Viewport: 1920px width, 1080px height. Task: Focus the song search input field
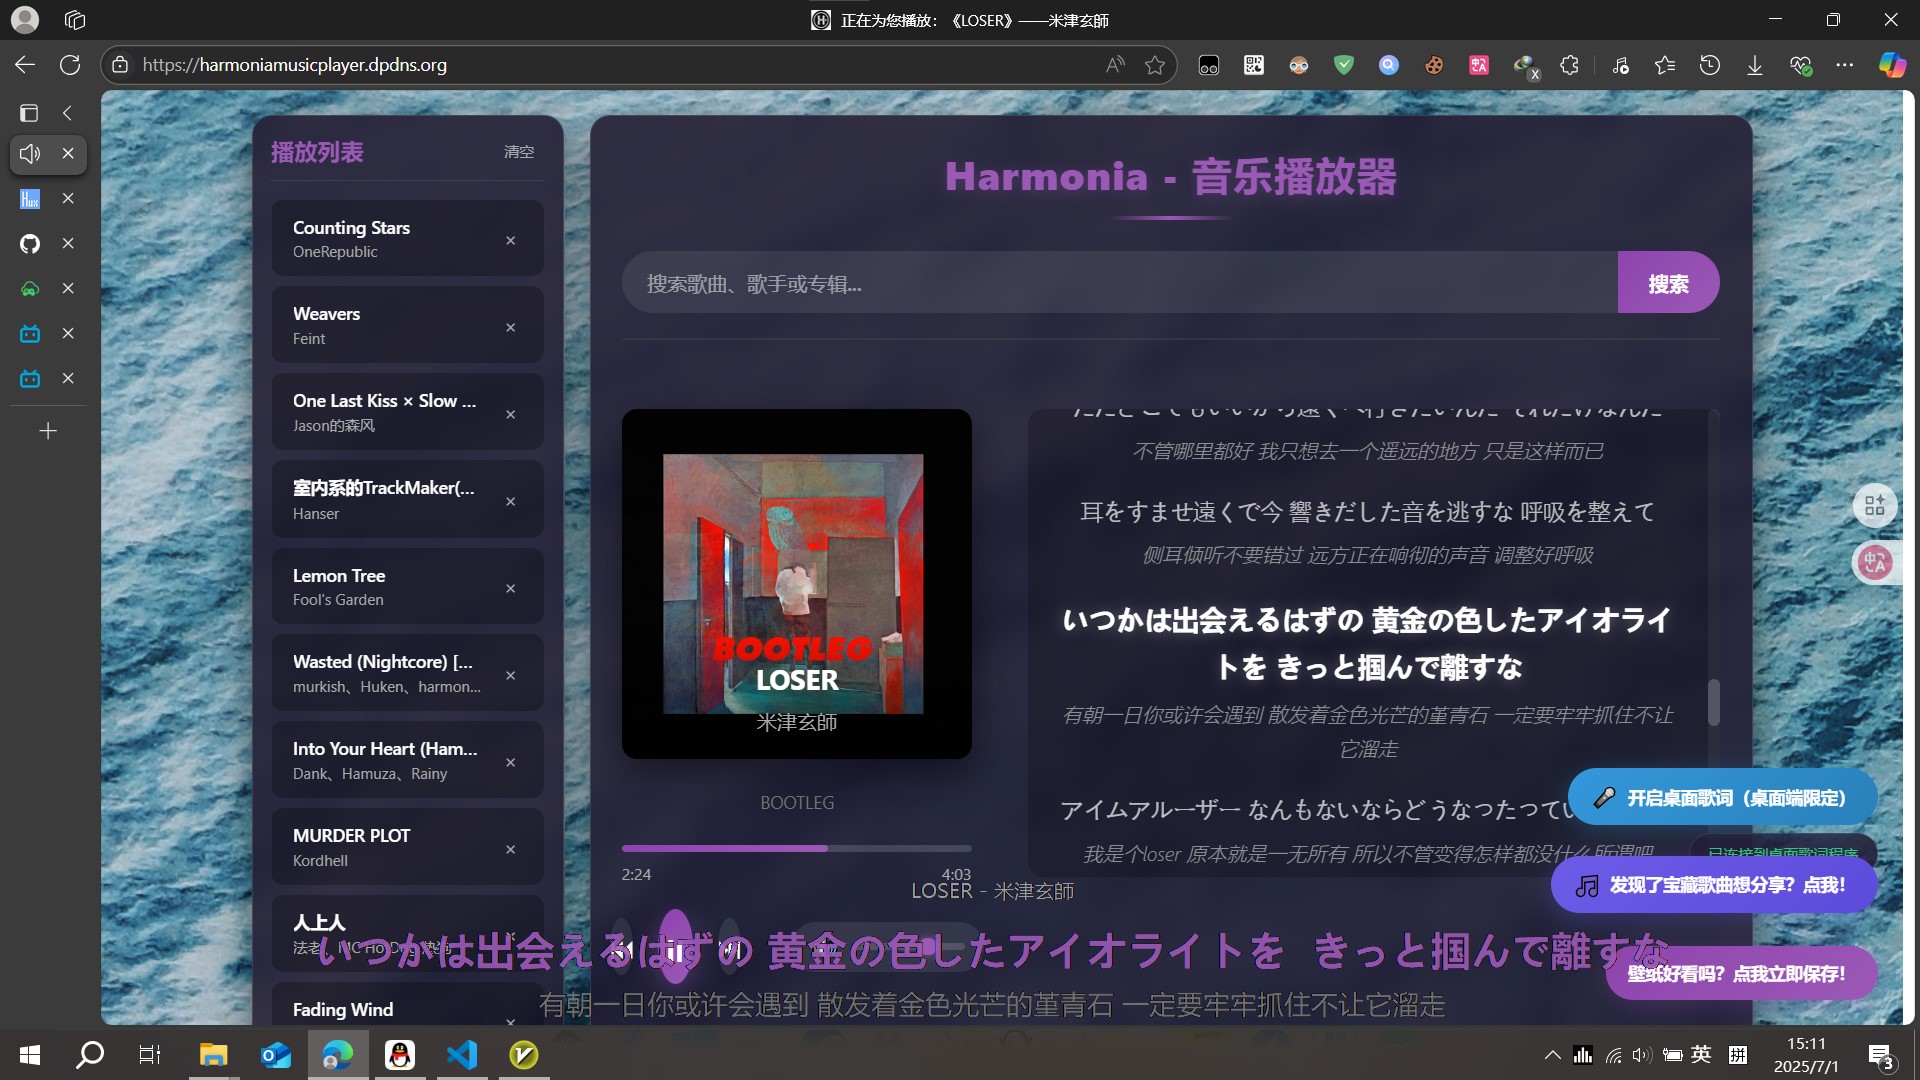click(x=1120, y=283)
